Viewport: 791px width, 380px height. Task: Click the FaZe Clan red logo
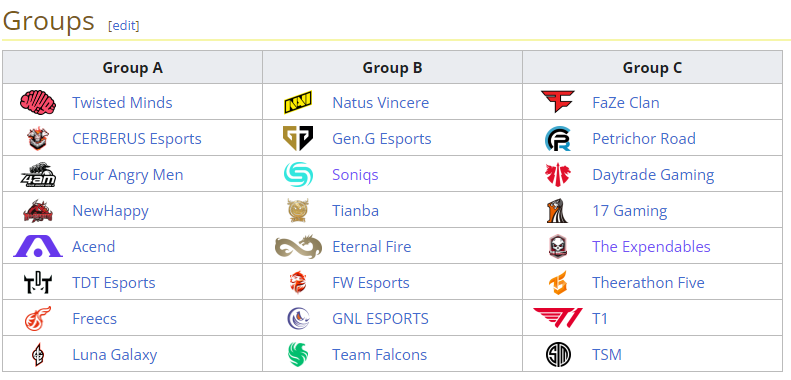558,102
